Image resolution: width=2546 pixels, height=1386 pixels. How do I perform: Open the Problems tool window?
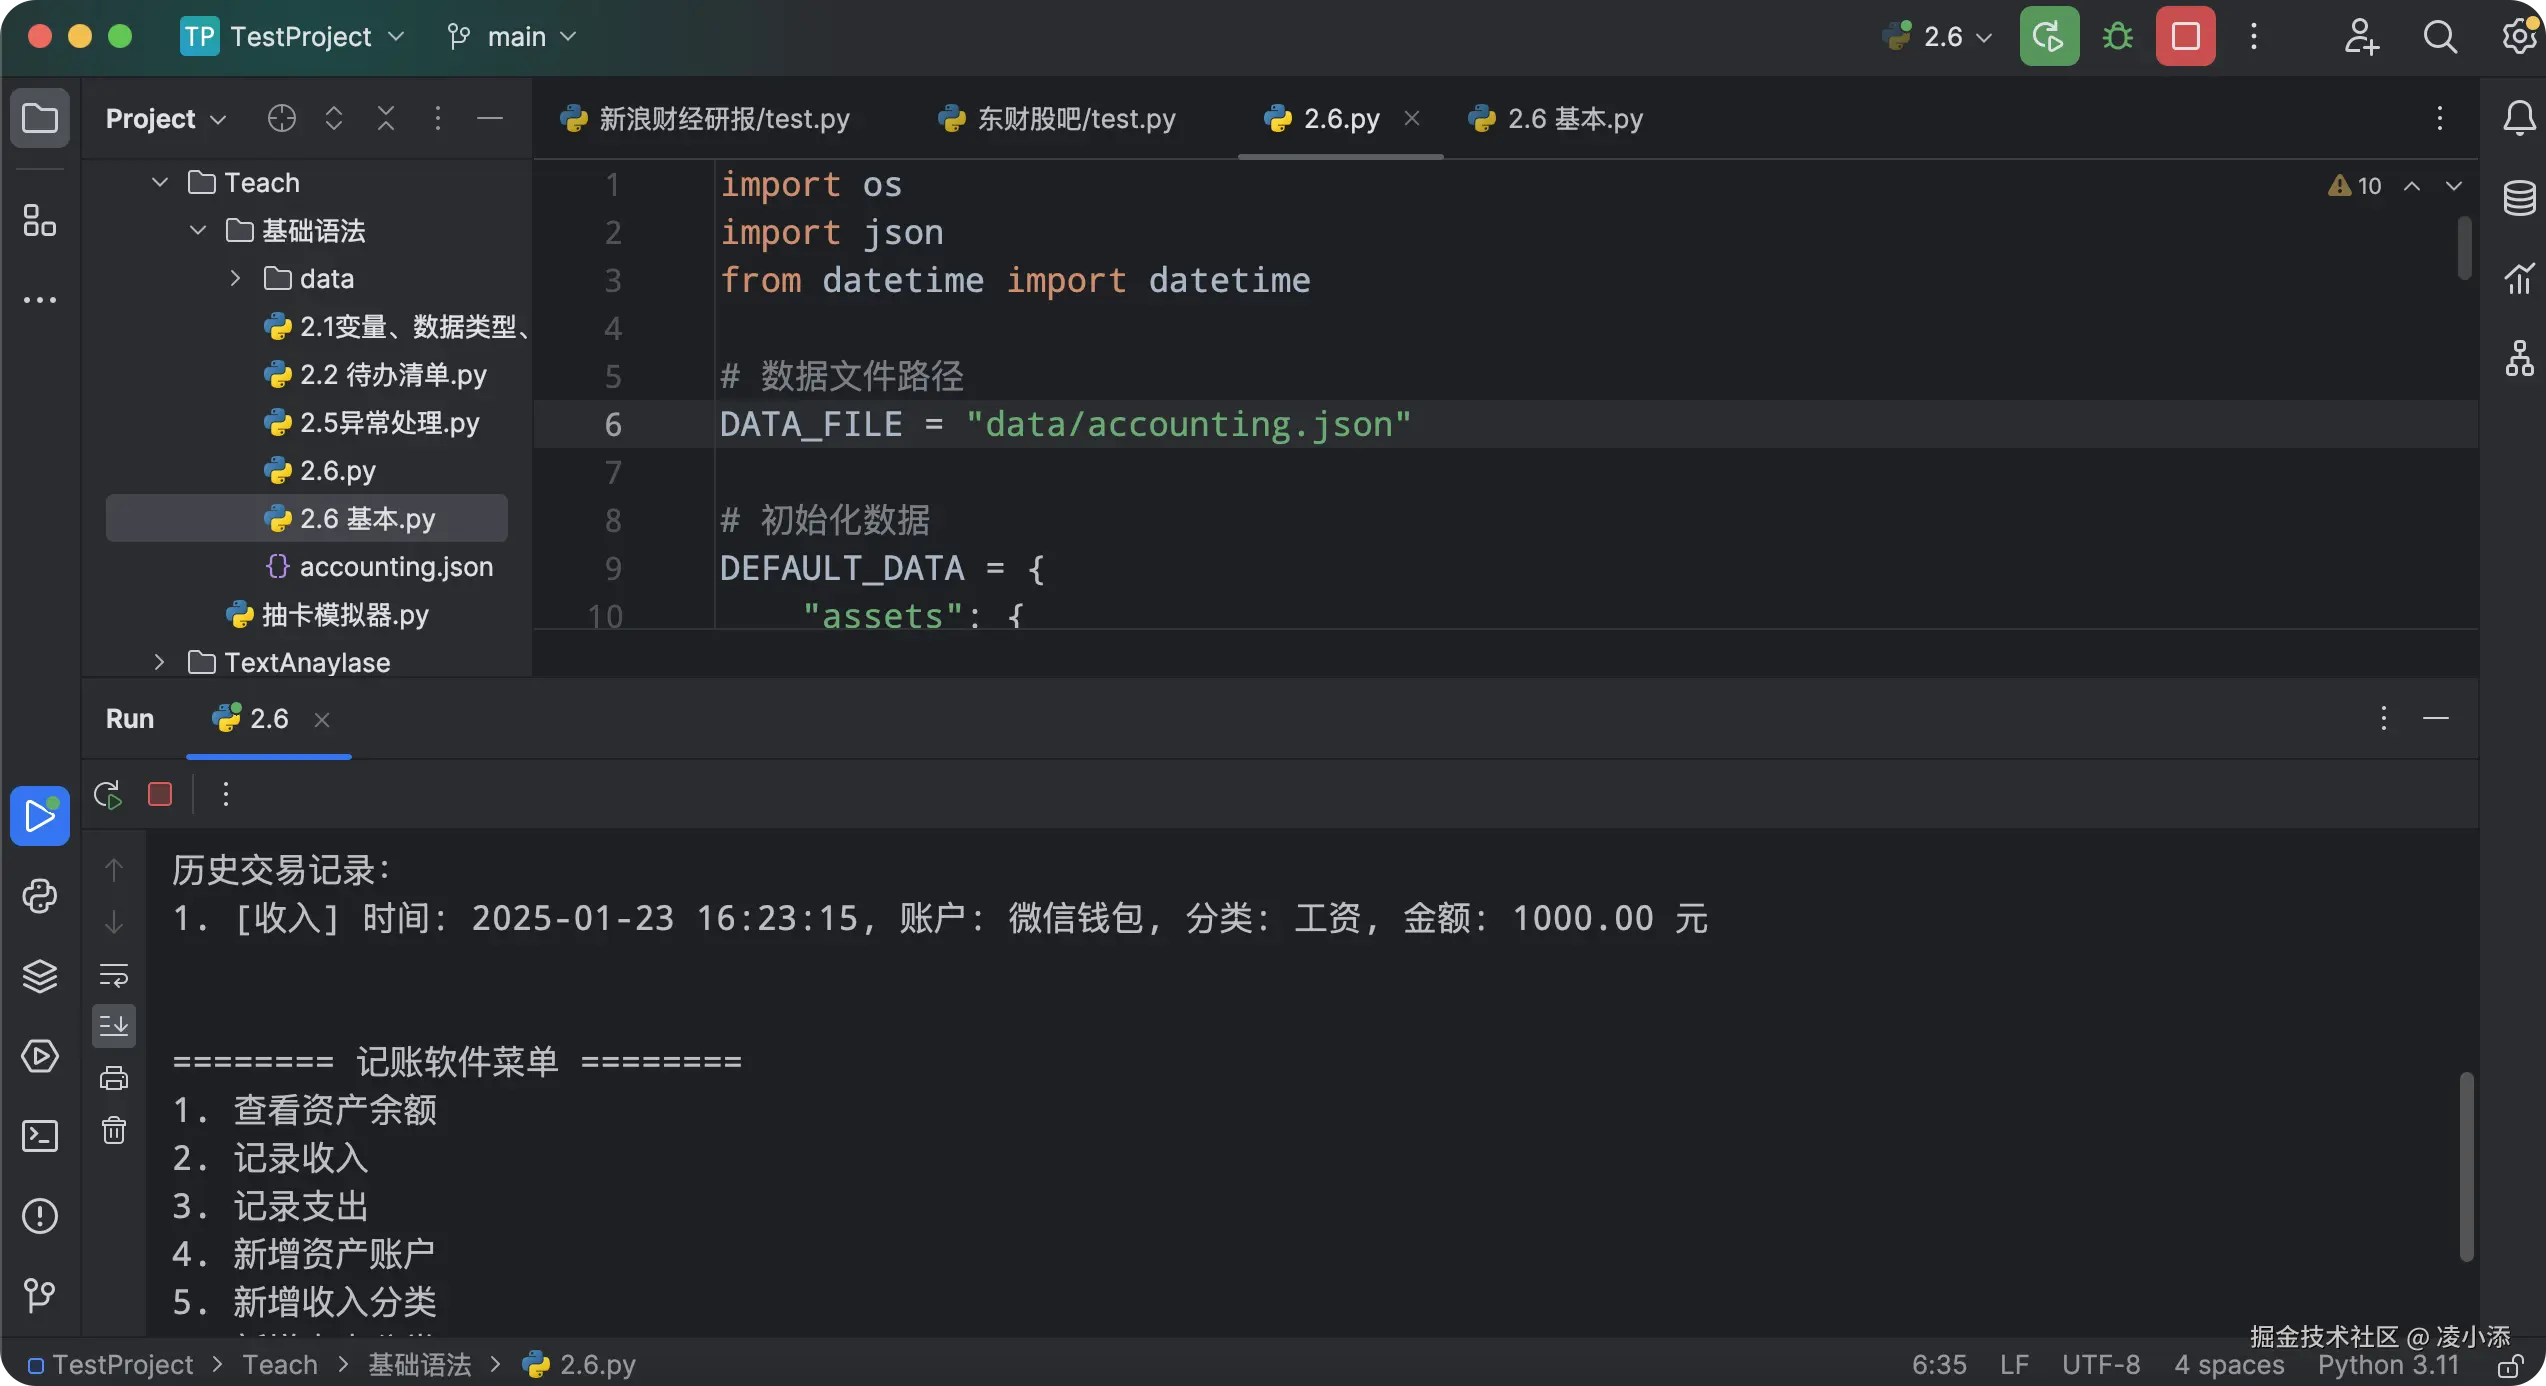tap(40, 1216)
